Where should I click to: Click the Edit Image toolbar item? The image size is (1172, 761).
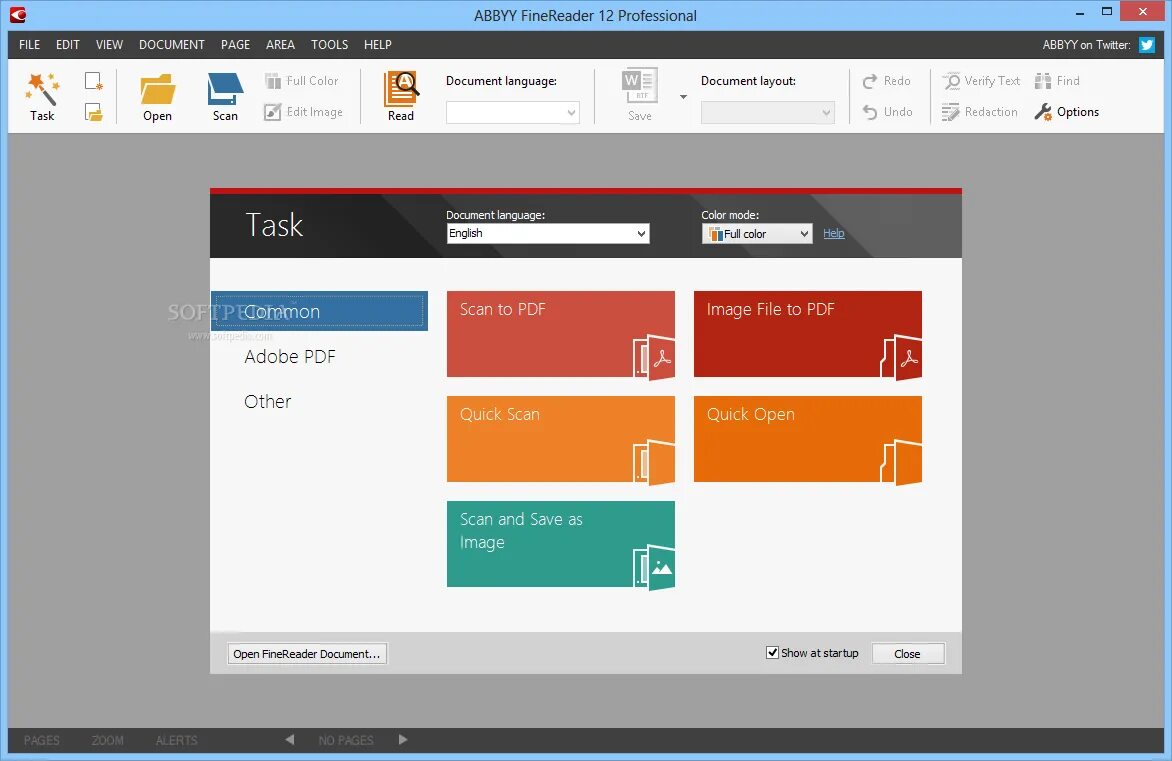tap(304, 112)
